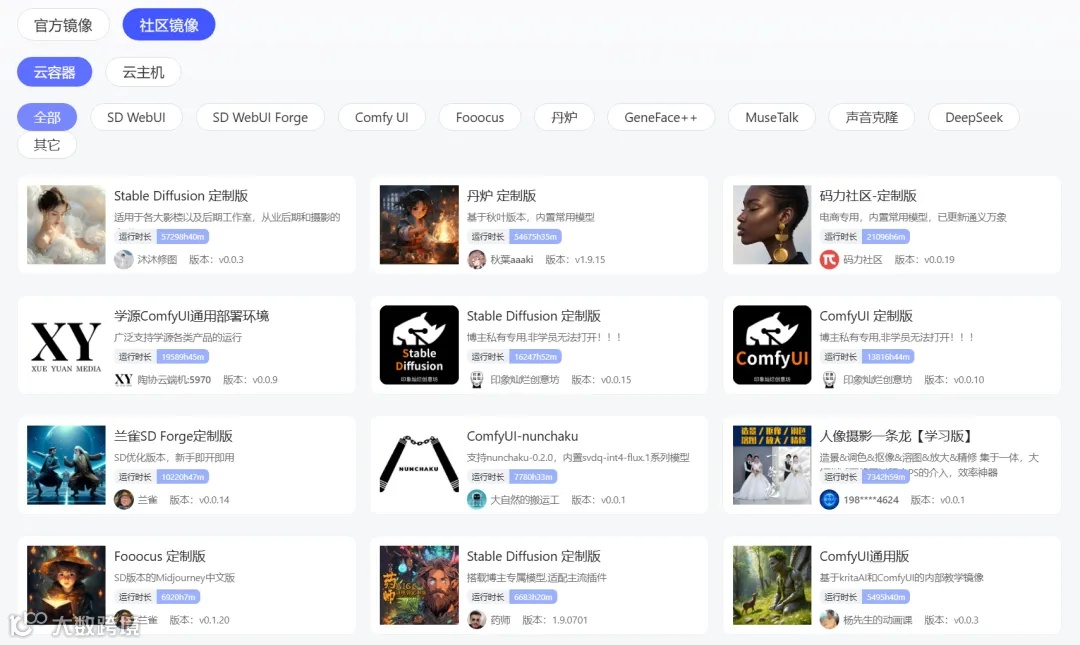Filter by 丹炉 category
Screen dimensions: 1080x645
564,117
